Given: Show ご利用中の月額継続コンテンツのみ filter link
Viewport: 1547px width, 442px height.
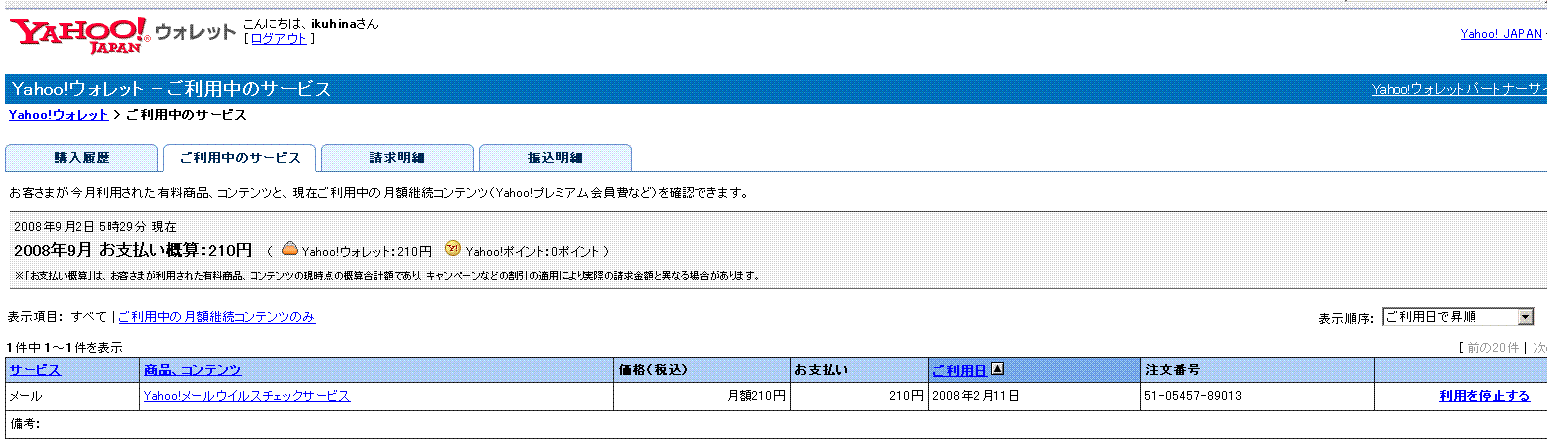Looking at the screenshot, I should pyautogui.click(x=217, y=317).
